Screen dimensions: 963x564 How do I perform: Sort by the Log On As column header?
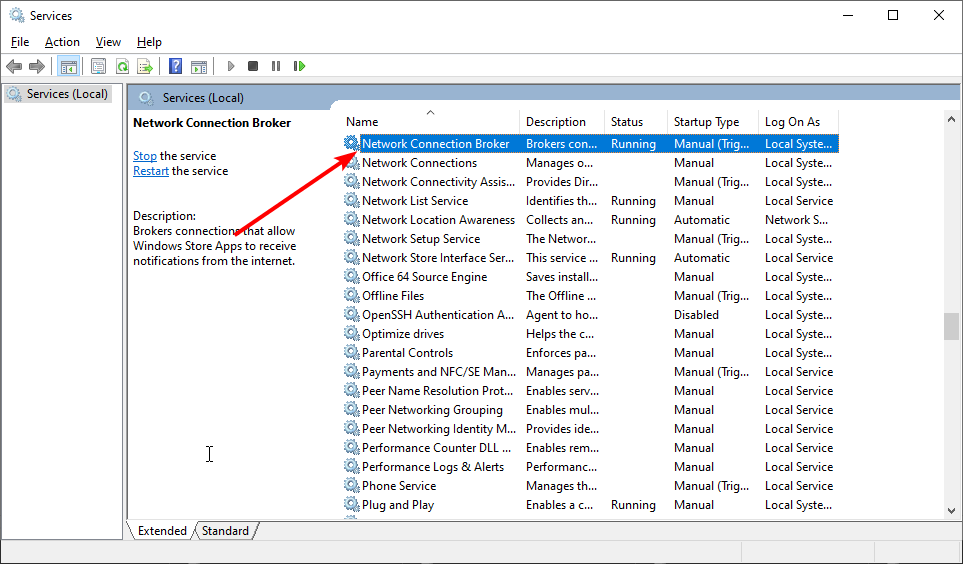tap(798, 122)
